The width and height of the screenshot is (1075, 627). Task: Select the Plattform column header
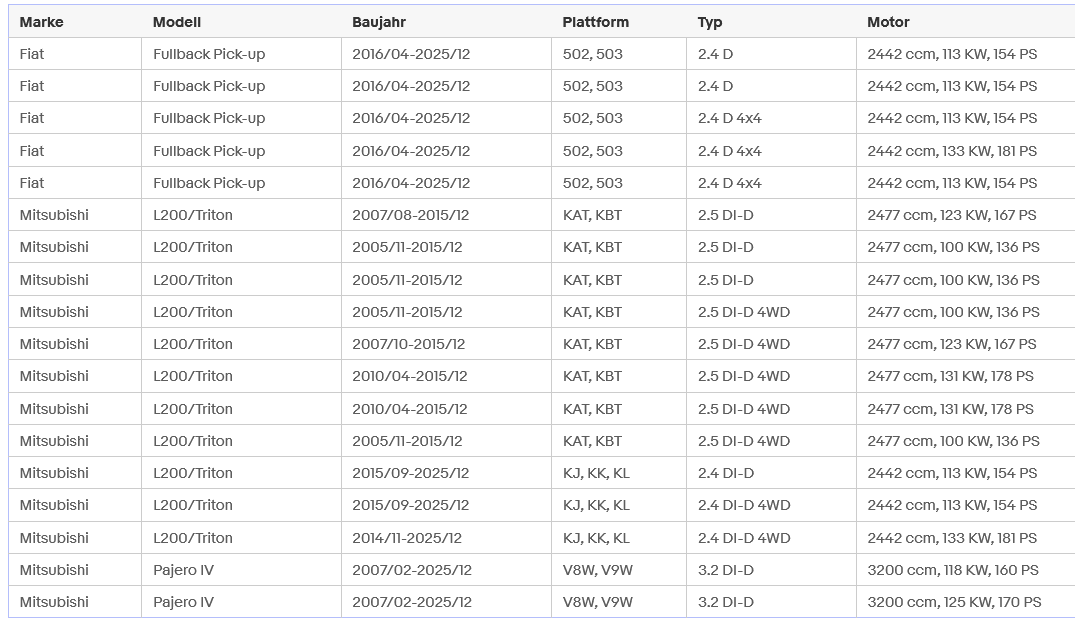[596, 22]
